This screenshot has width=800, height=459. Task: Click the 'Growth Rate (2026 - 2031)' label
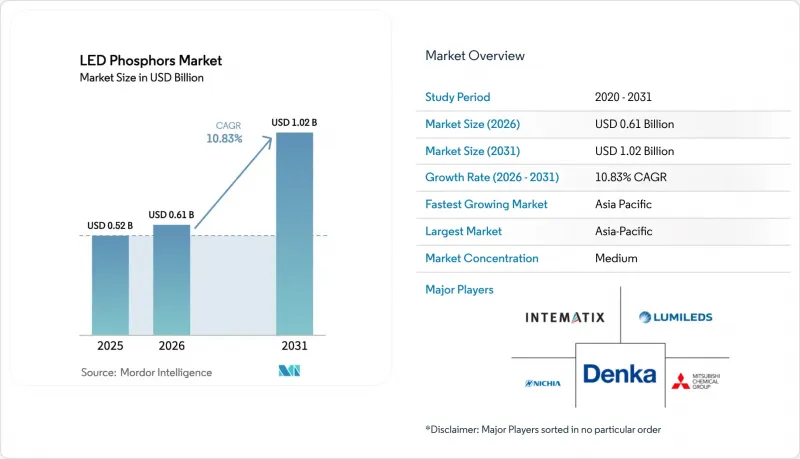(492, 177)
